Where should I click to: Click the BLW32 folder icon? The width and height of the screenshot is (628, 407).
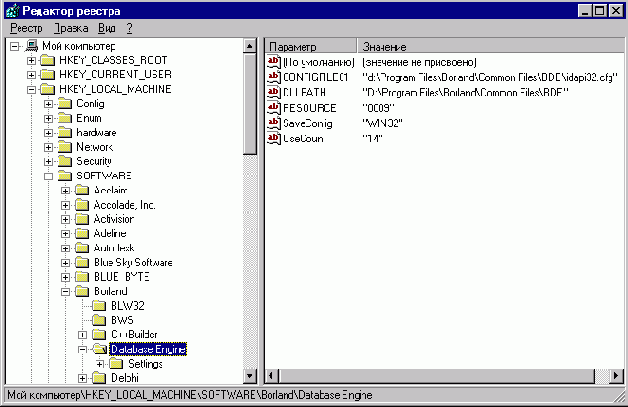[99, 306]
